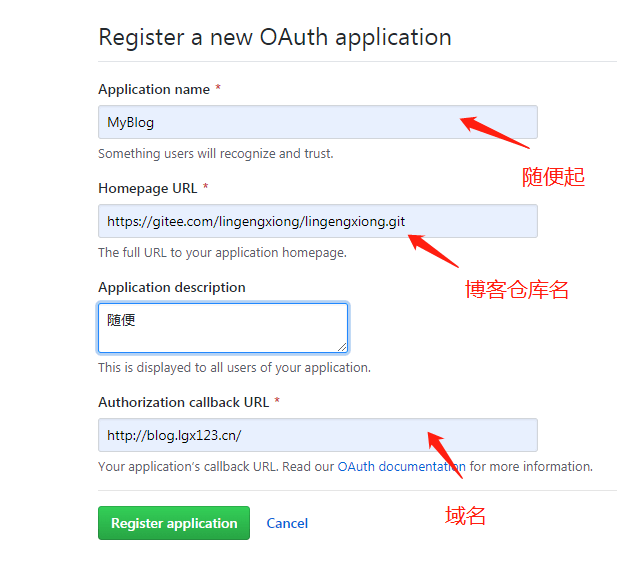Click the Register a new OAuth application heading
617x580 pixels.
pos(274,37)
